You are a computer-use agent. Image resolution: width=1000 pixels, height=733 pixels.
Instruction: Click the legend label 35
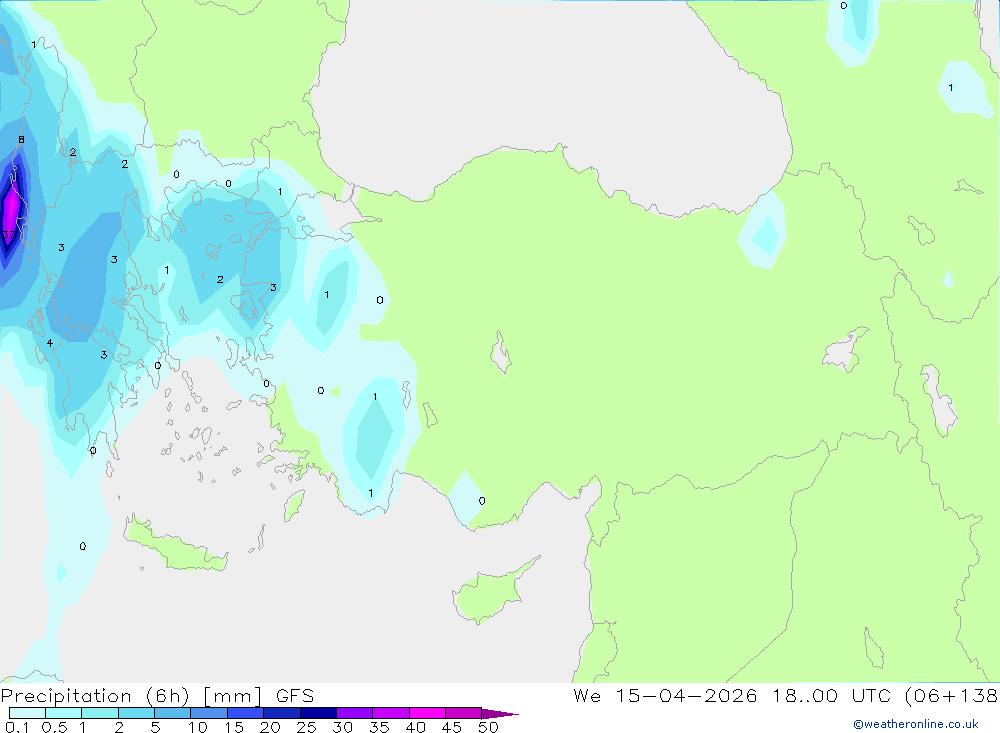379,727
